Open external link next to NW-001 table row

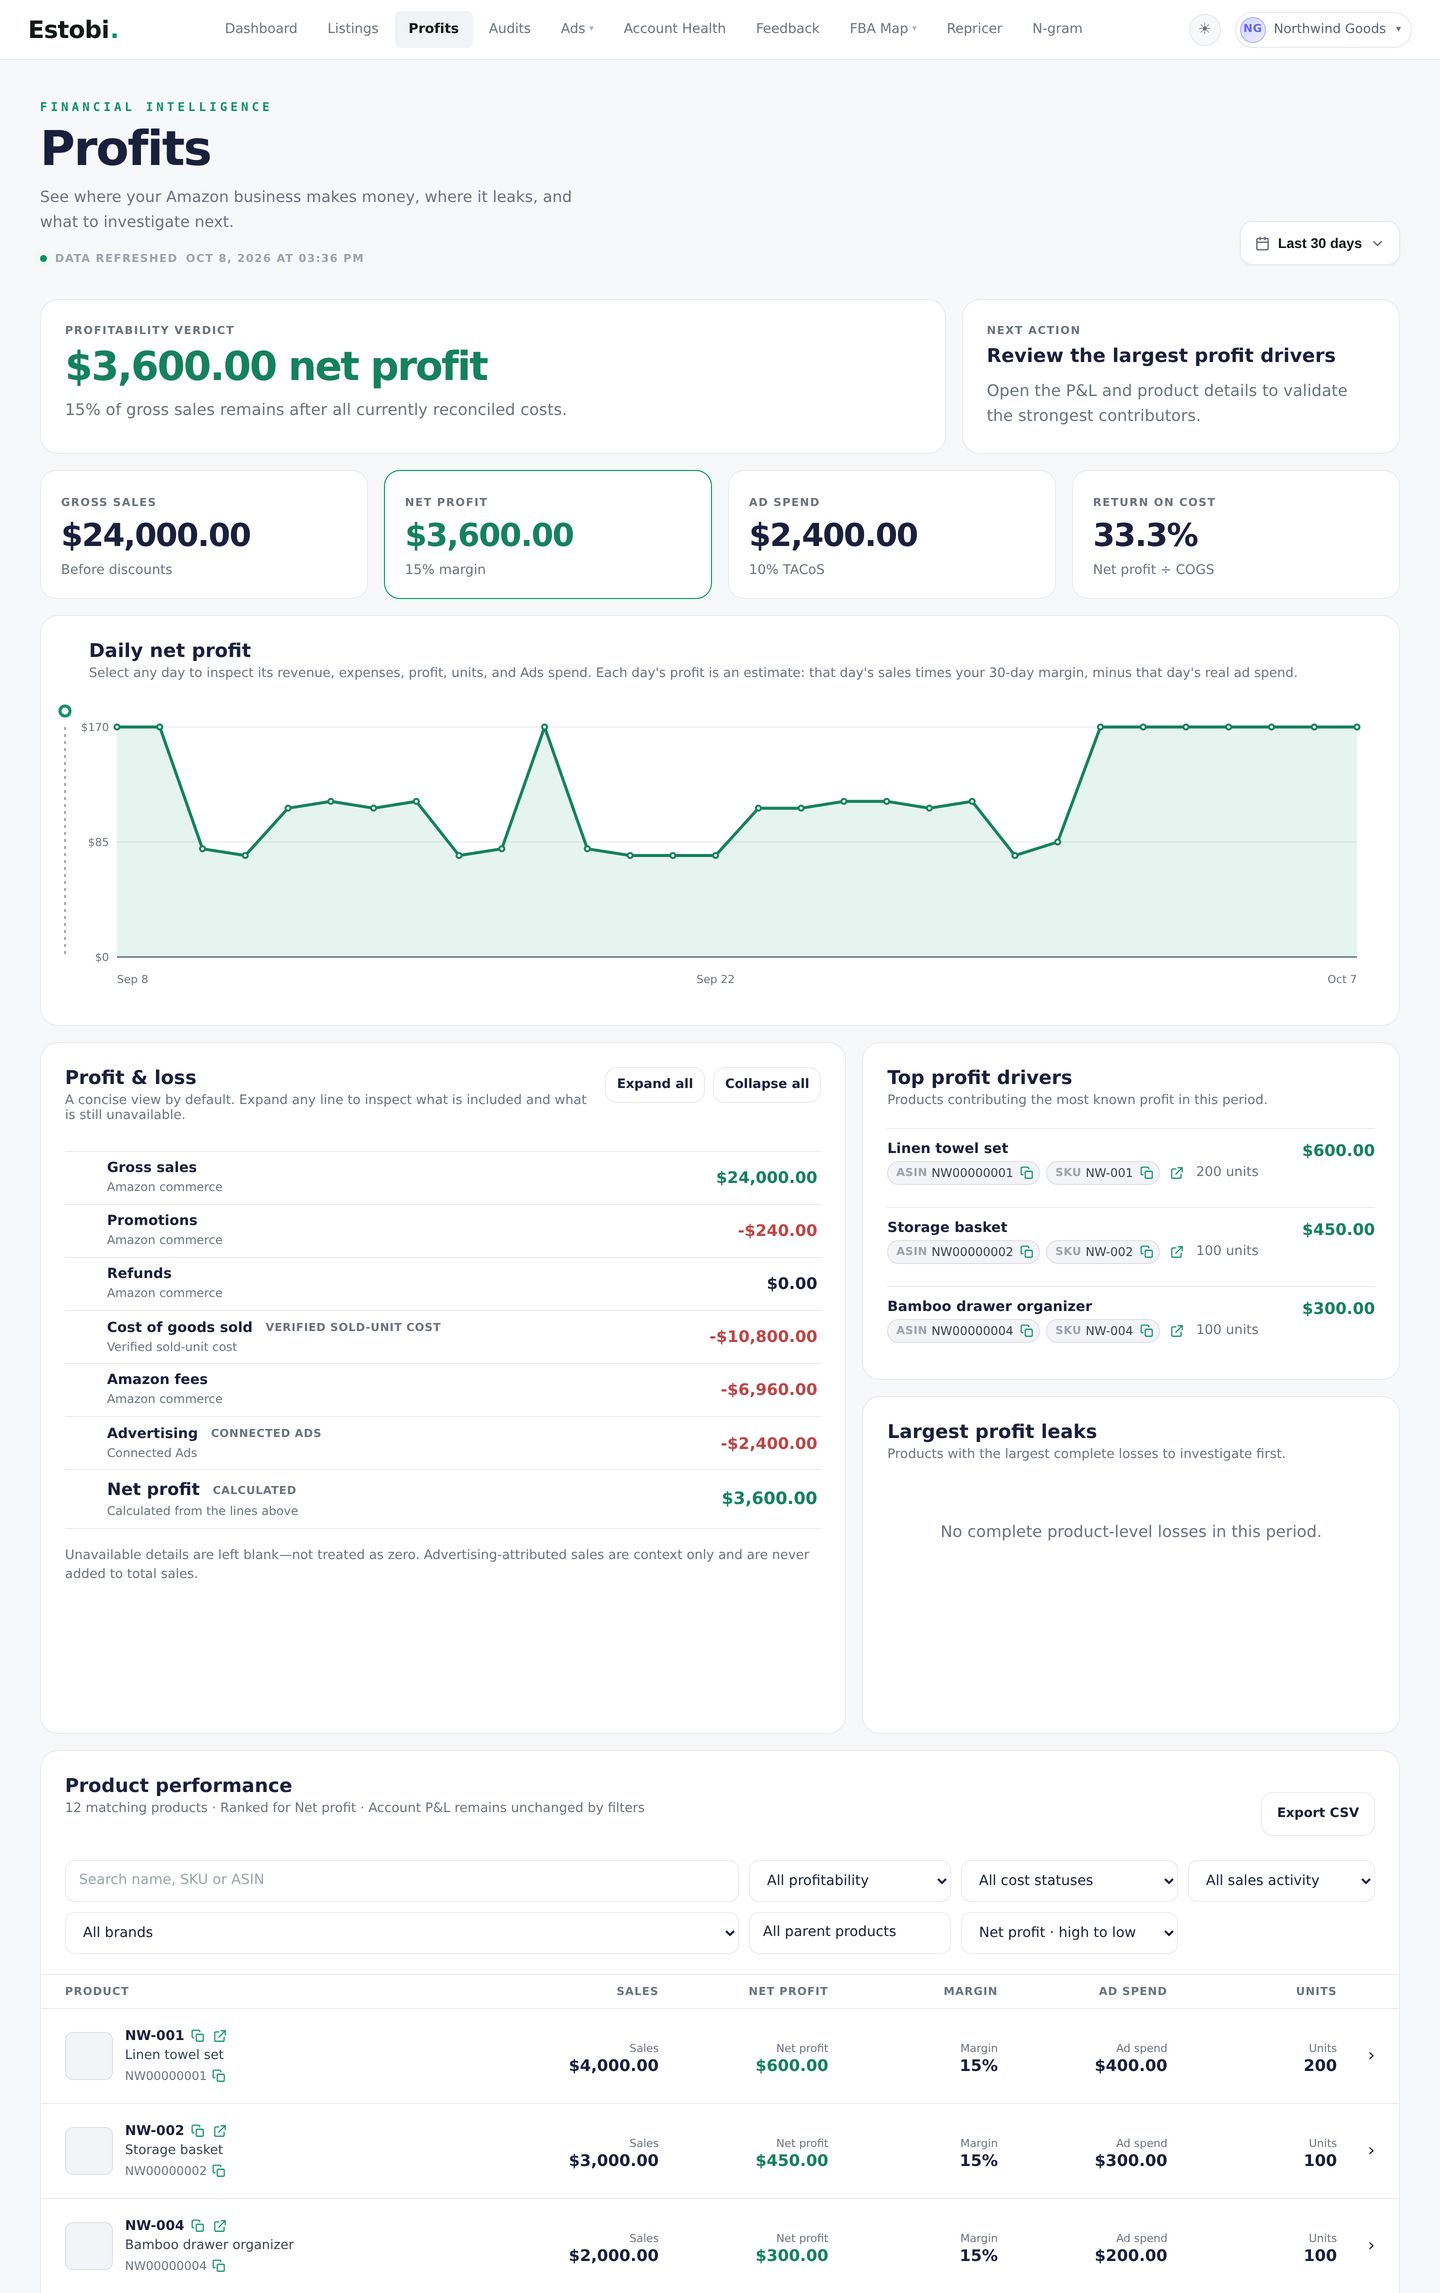220,2035
